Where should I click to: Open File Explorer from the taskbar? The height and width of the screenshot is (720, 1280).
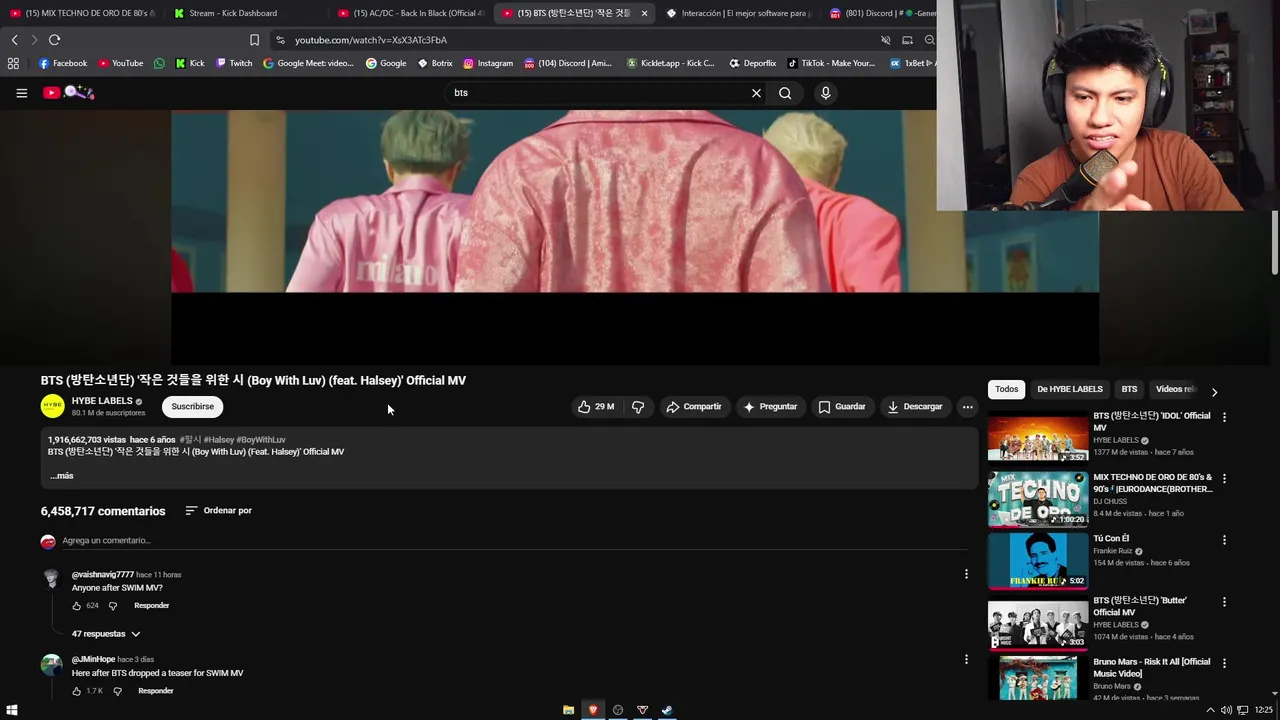568,710
